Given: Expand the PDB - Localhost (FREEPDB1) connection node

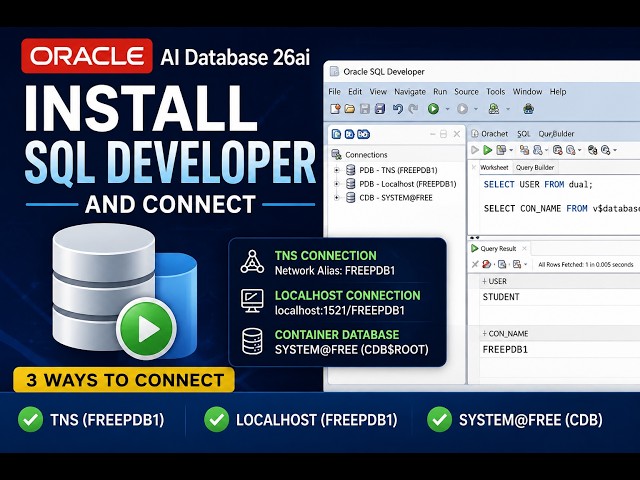Looking at the screenshot, I should tap(337, 184).
